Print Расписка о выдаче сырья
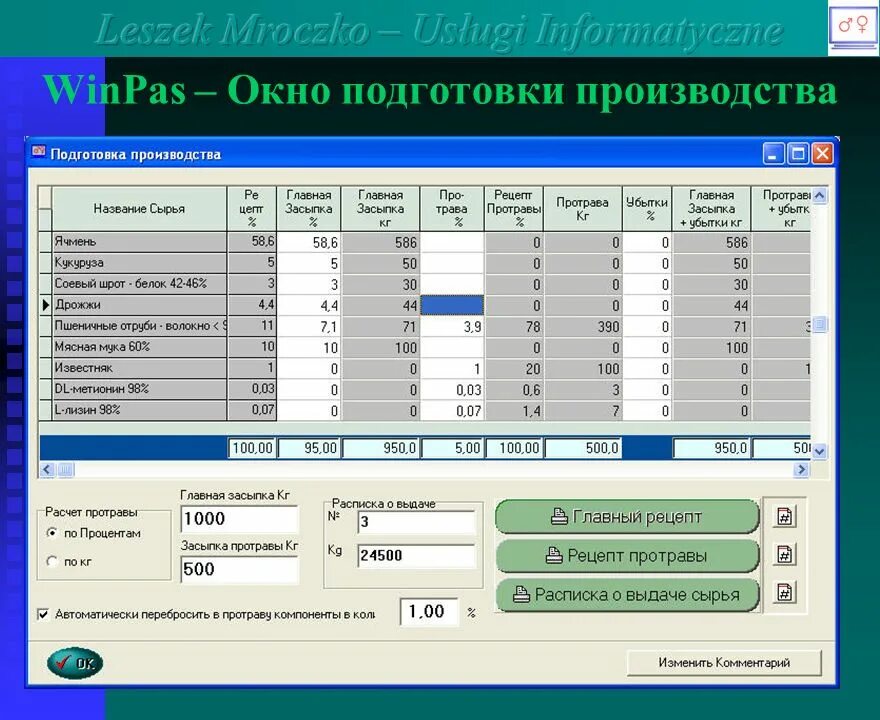Screen dimensions: 880x720 pyautogui.click(x=627, y=595)
